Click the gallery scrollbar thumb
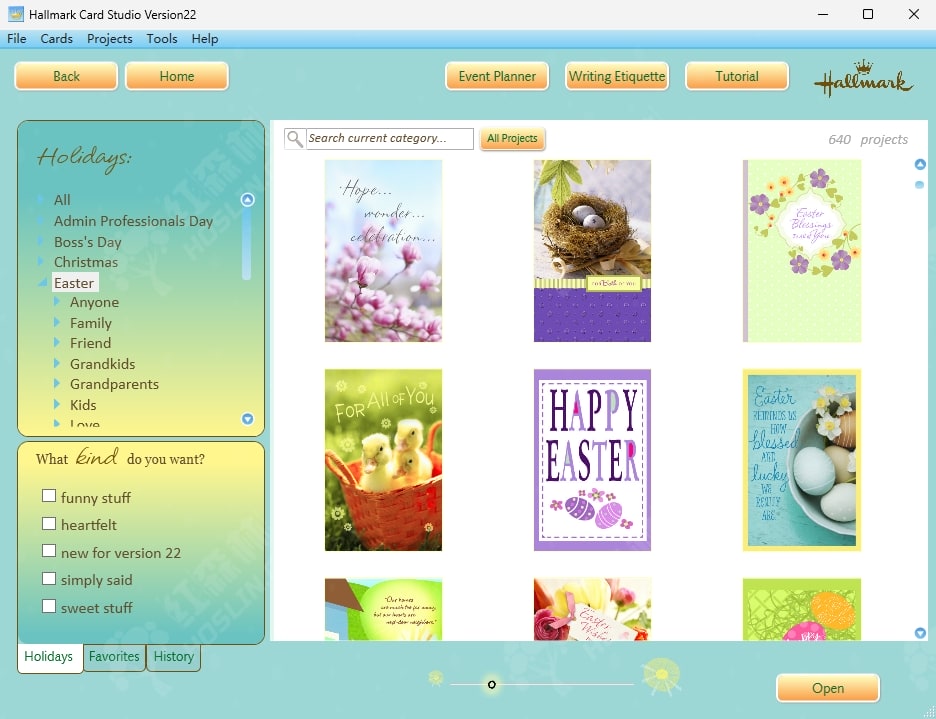936x719 pixels. (x=920, y=185)
